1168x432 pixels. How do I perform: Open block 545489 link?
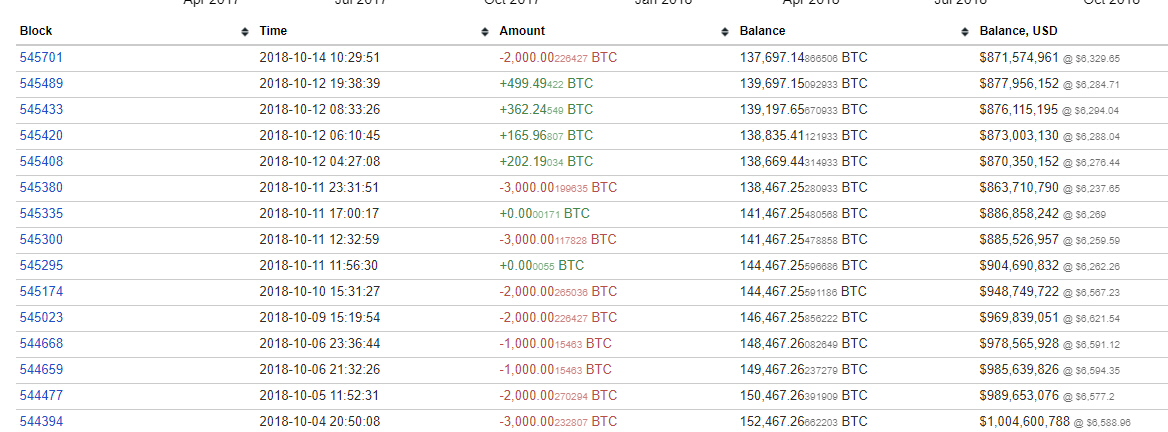[x=41, y=84]
